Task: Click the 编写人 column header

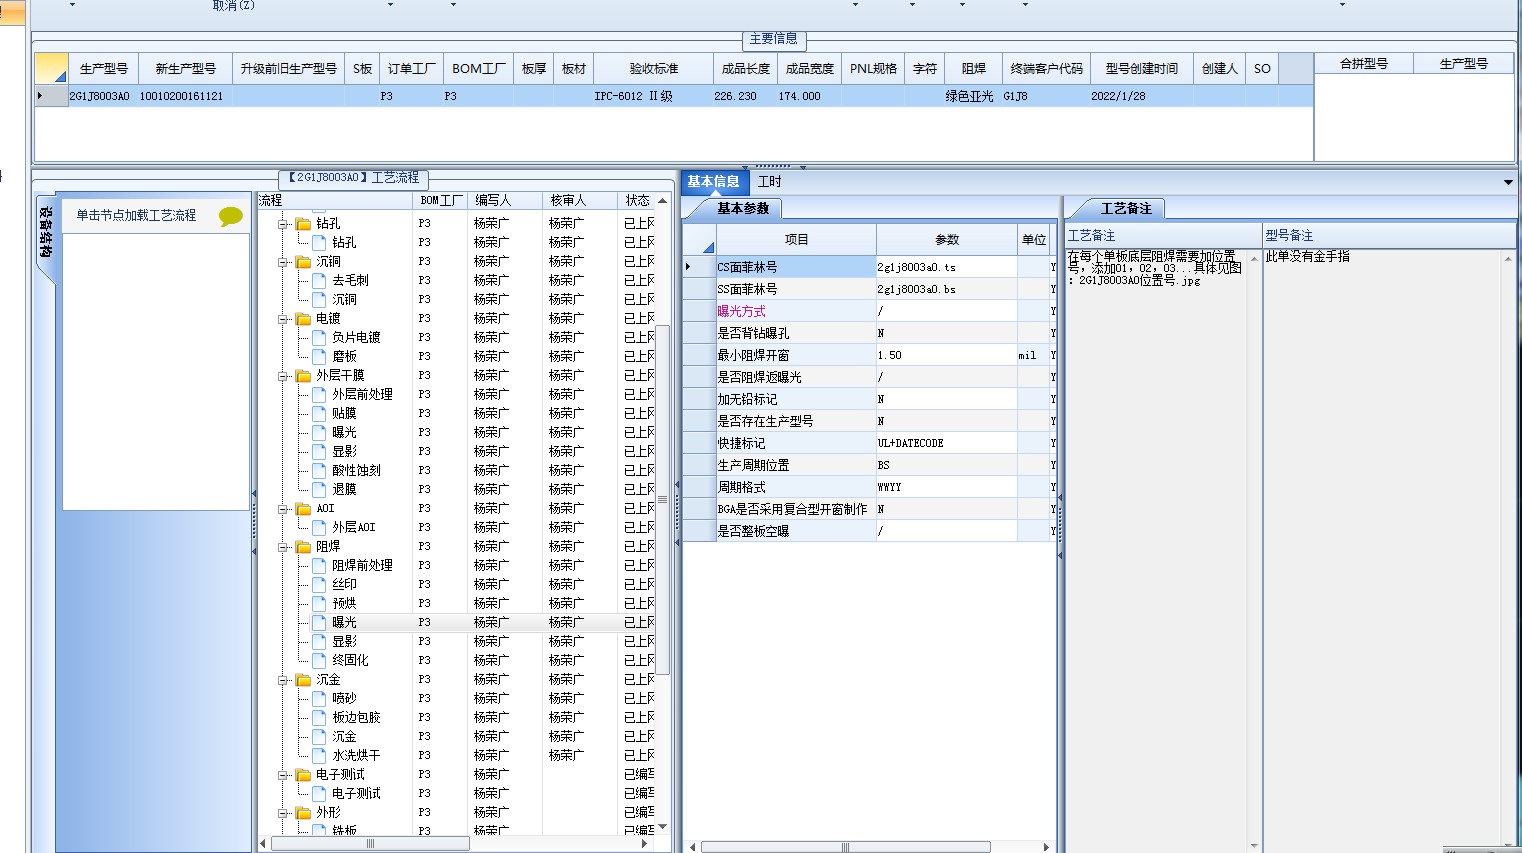Action: [505, 200]
